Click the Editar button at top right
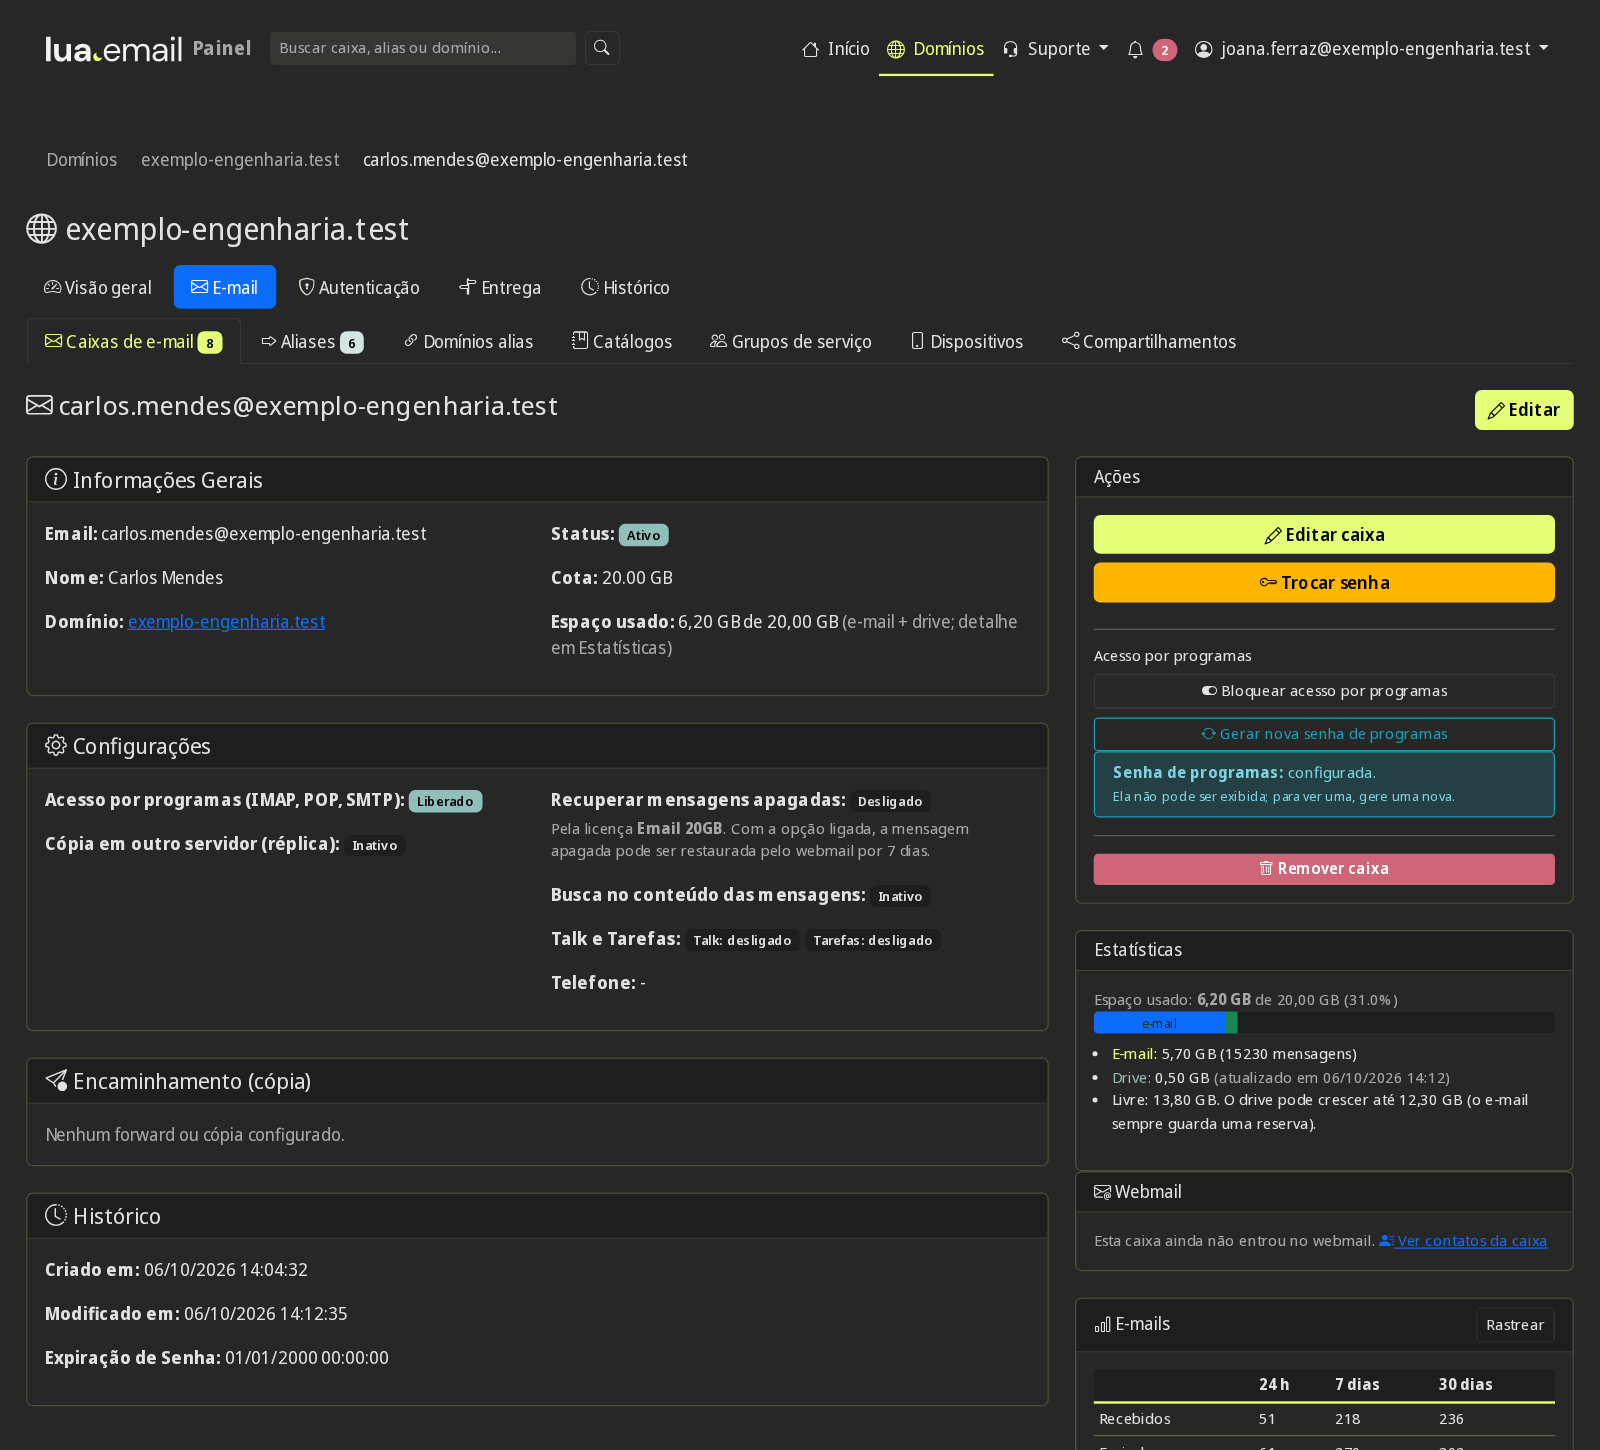Image resolution: width=1600 pixels, height=1450 pixels. tap(1524, 410)
